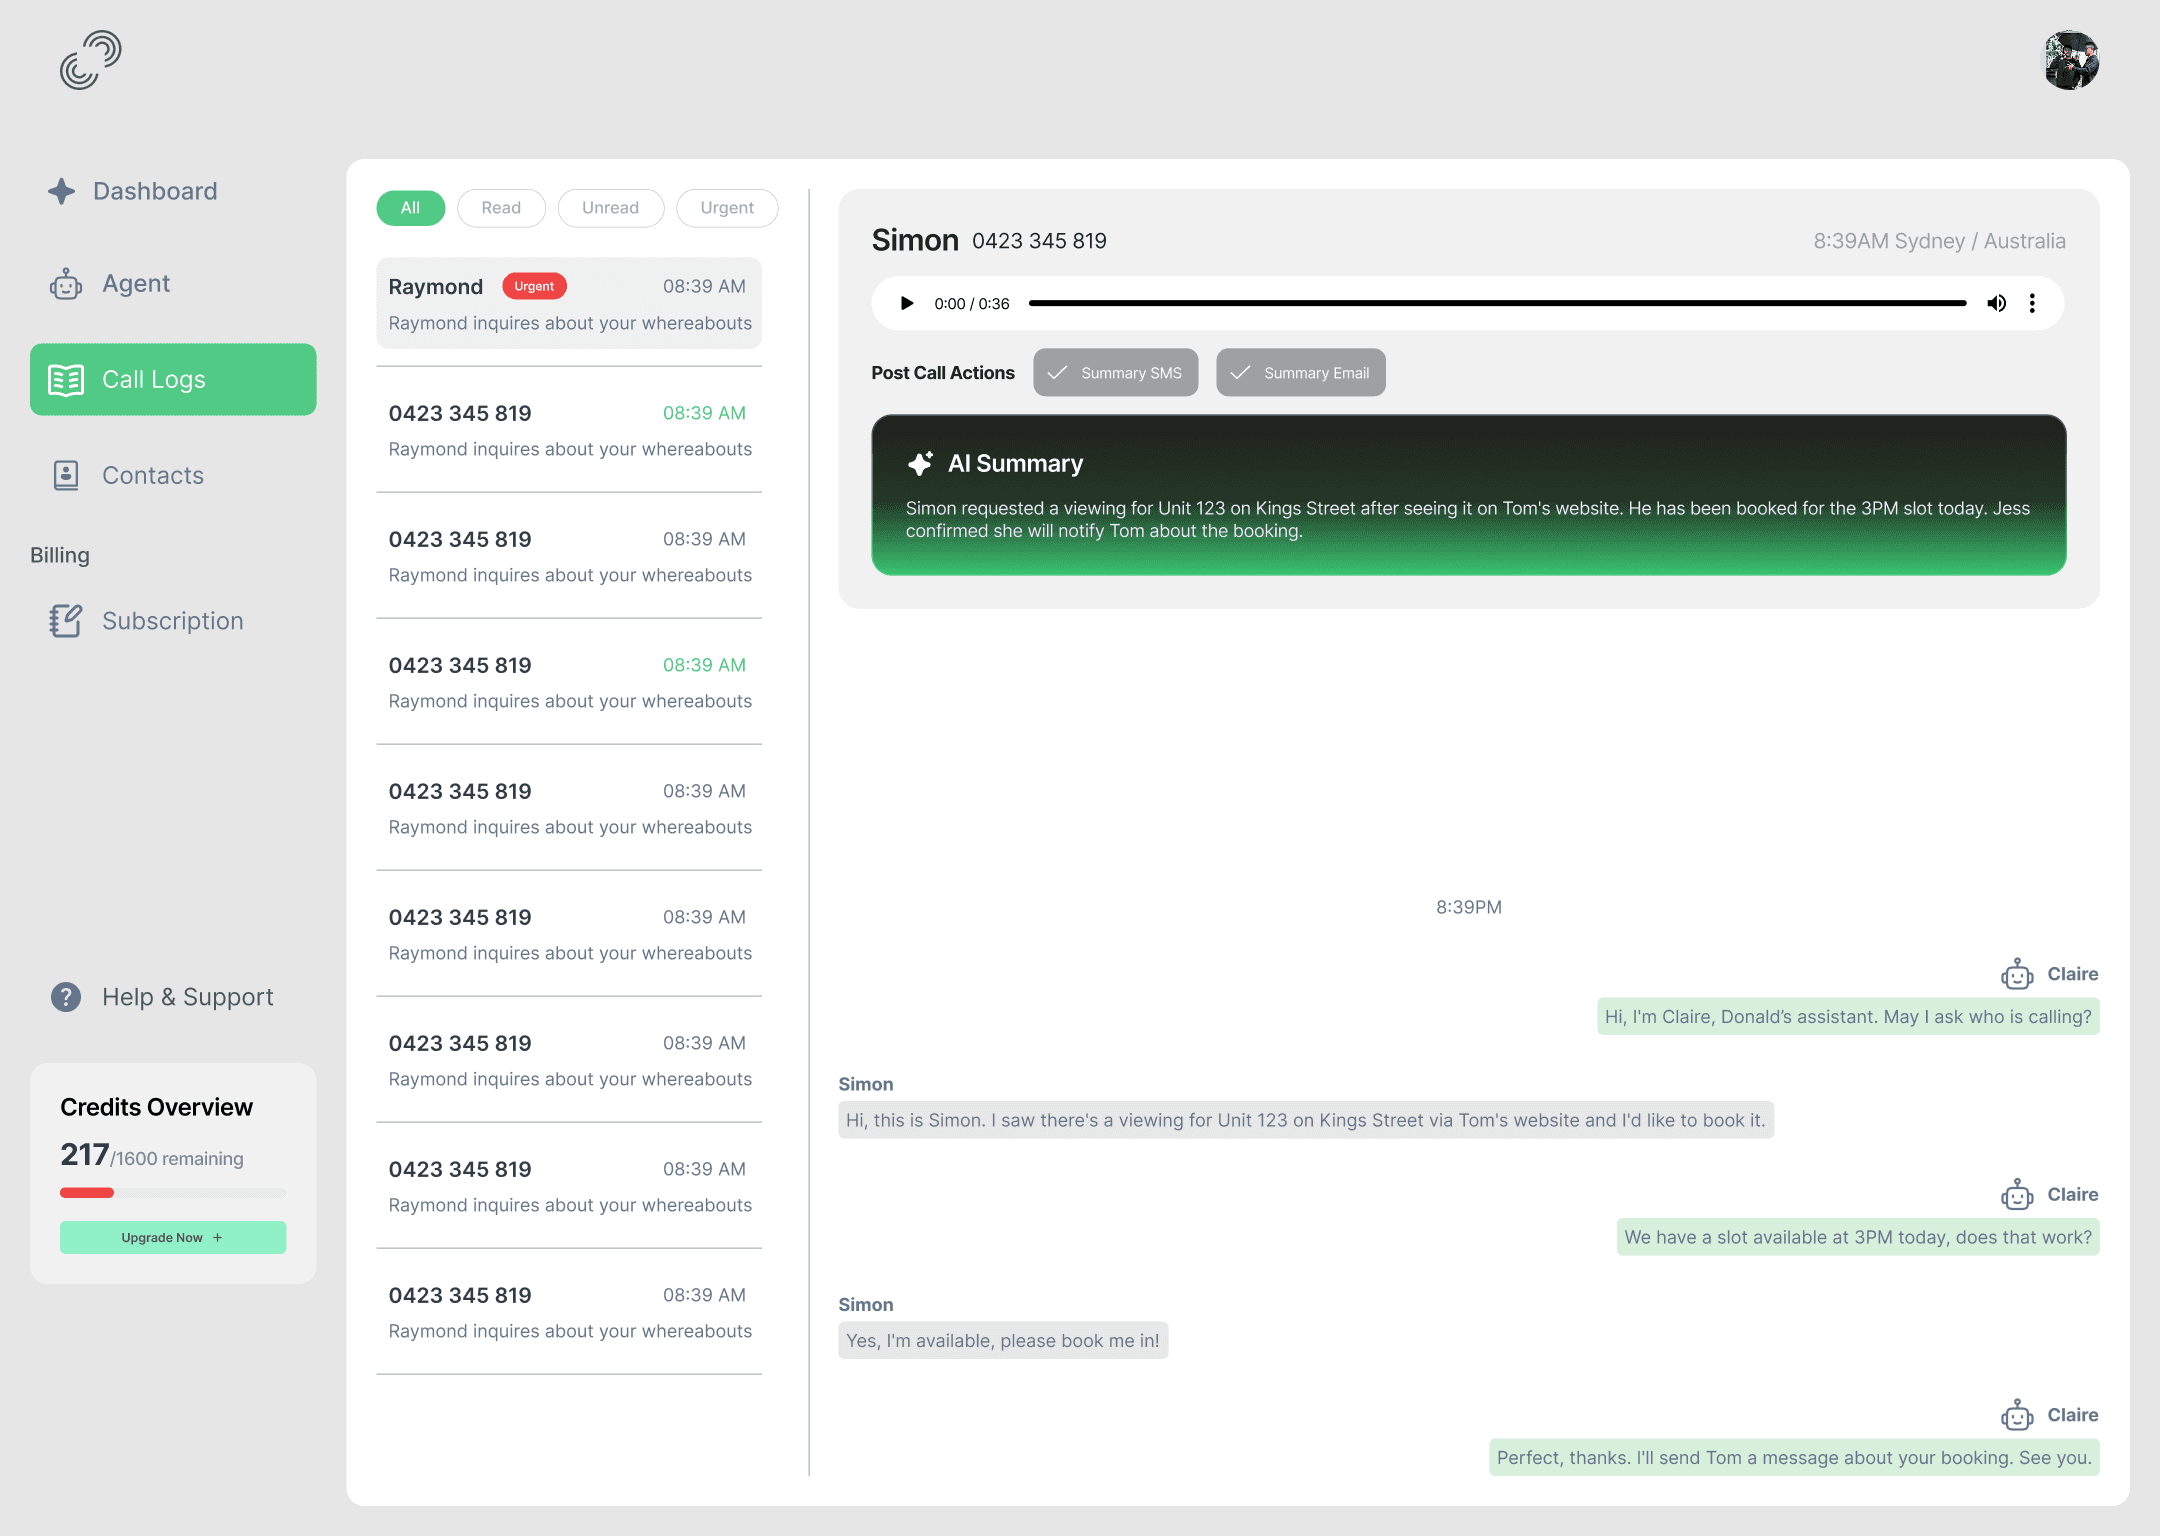
Task: Filter call logs by Urgent
Action: pyautogui.click(x=727, y=208)
